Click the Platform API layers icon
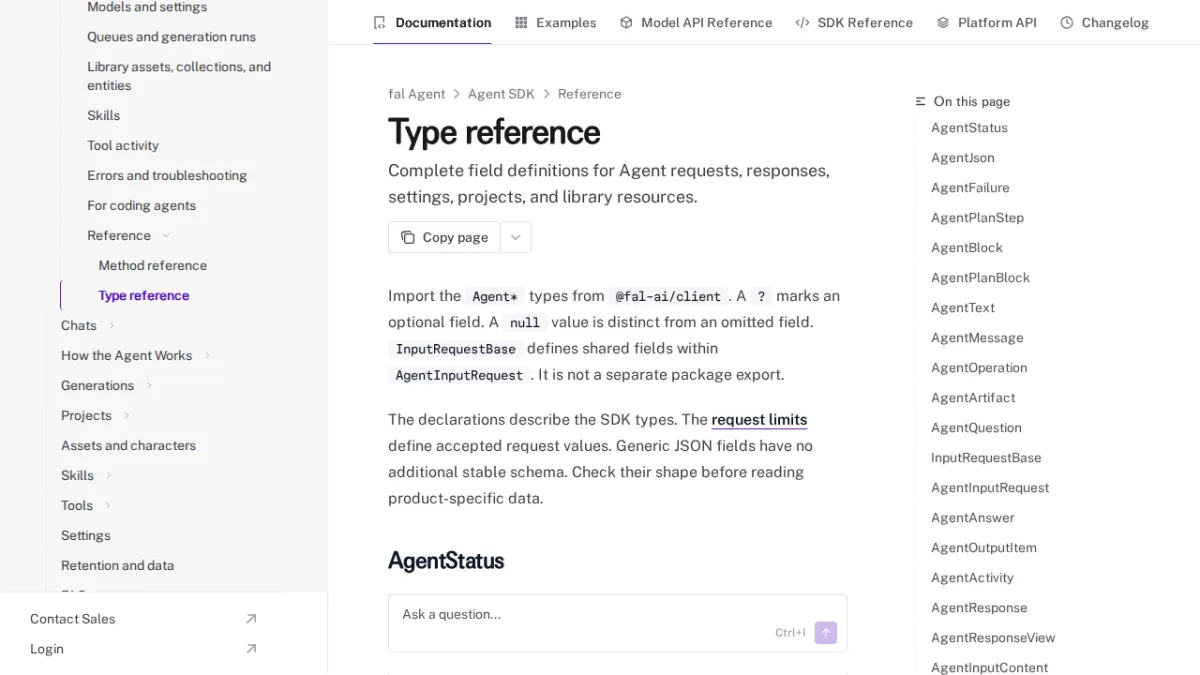Screen dimensions: 1200x675 [943, 22]
